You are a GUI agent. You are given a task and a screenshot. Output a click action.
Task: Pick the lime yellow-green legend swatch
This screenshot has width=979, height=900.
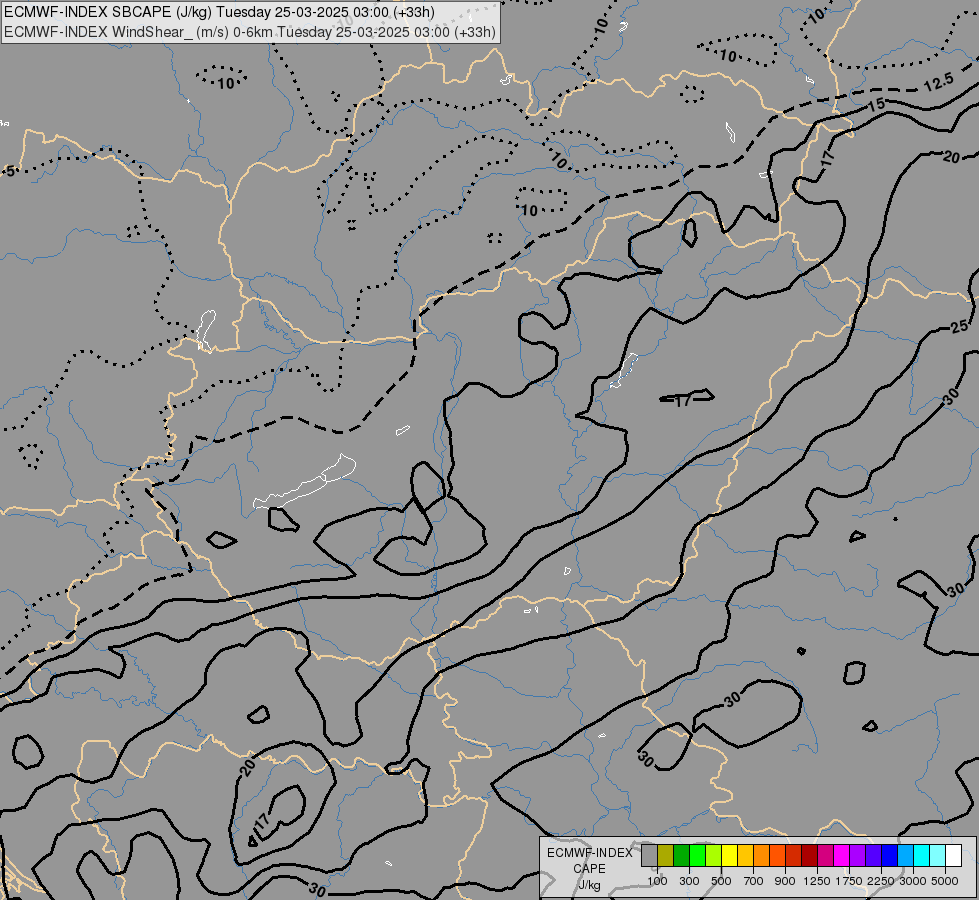(x=714, y=856)
